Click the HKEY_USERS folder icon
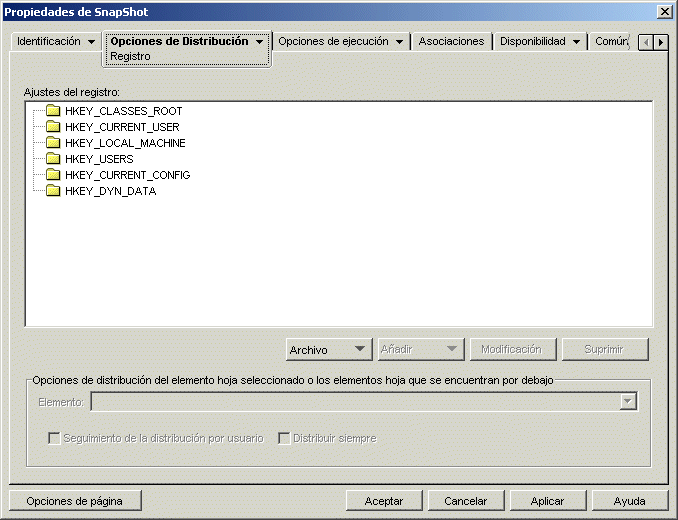This screenshot has height=520, width=678. click(x=53, y=159)
